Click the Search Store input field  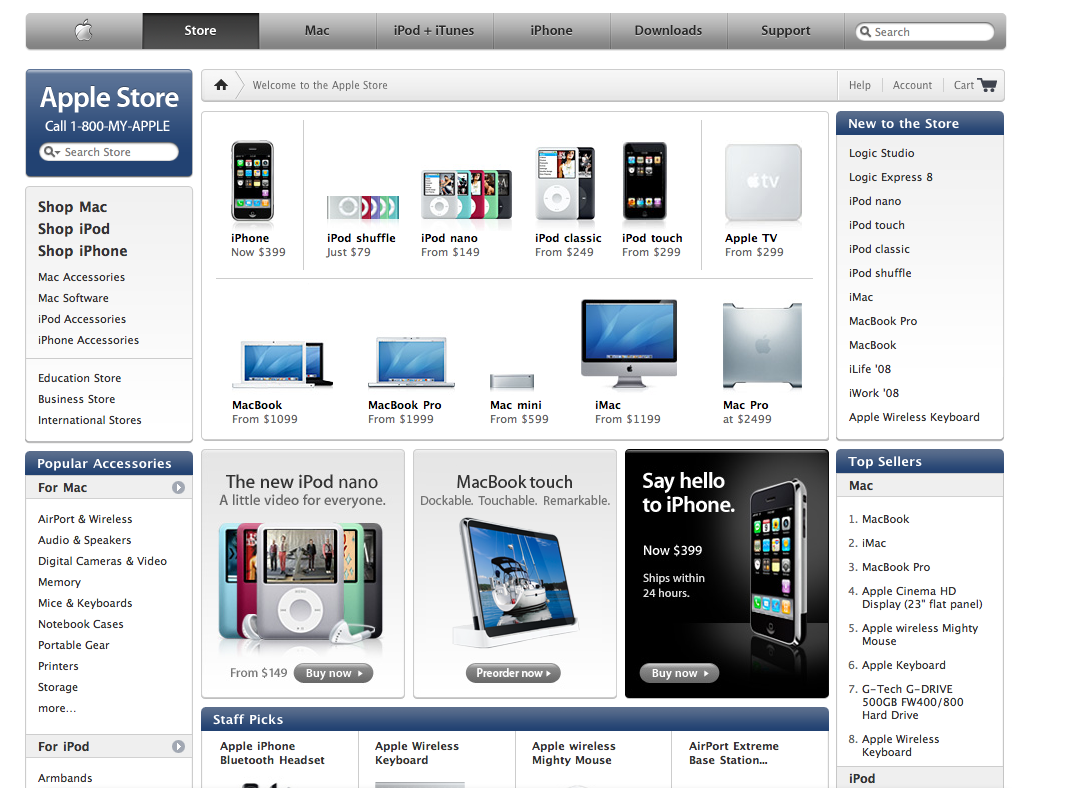[109, 152]
